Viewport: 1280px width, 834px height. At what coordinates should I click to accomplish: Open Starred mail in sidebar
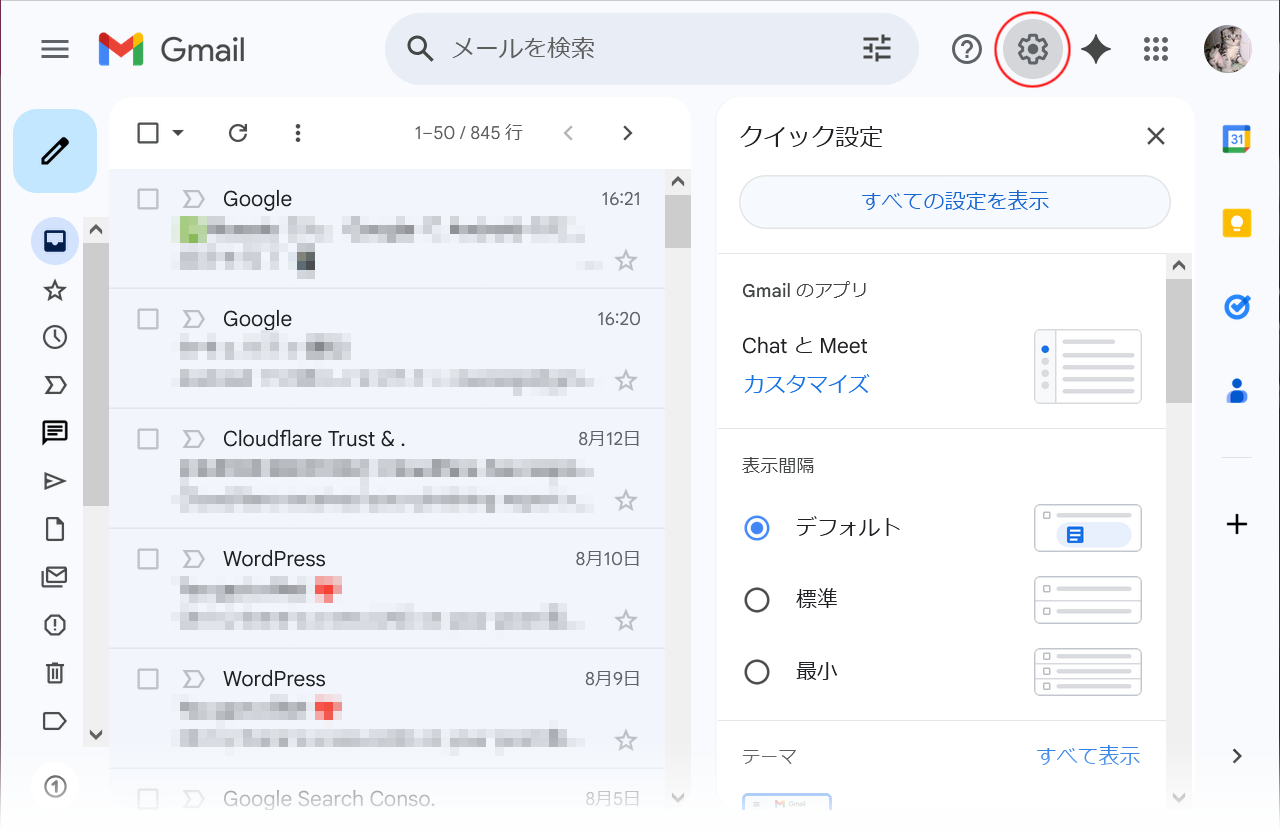(55, 290)
